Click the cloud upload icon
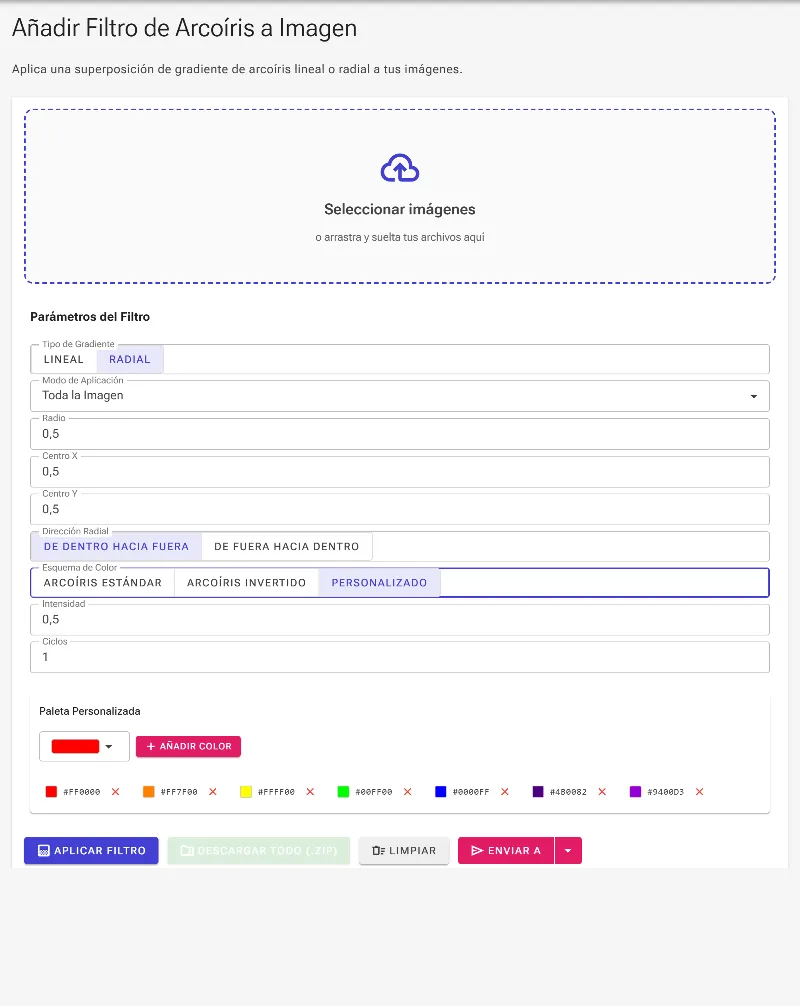Screen dimensions: 800x1006 coord(400,168)
